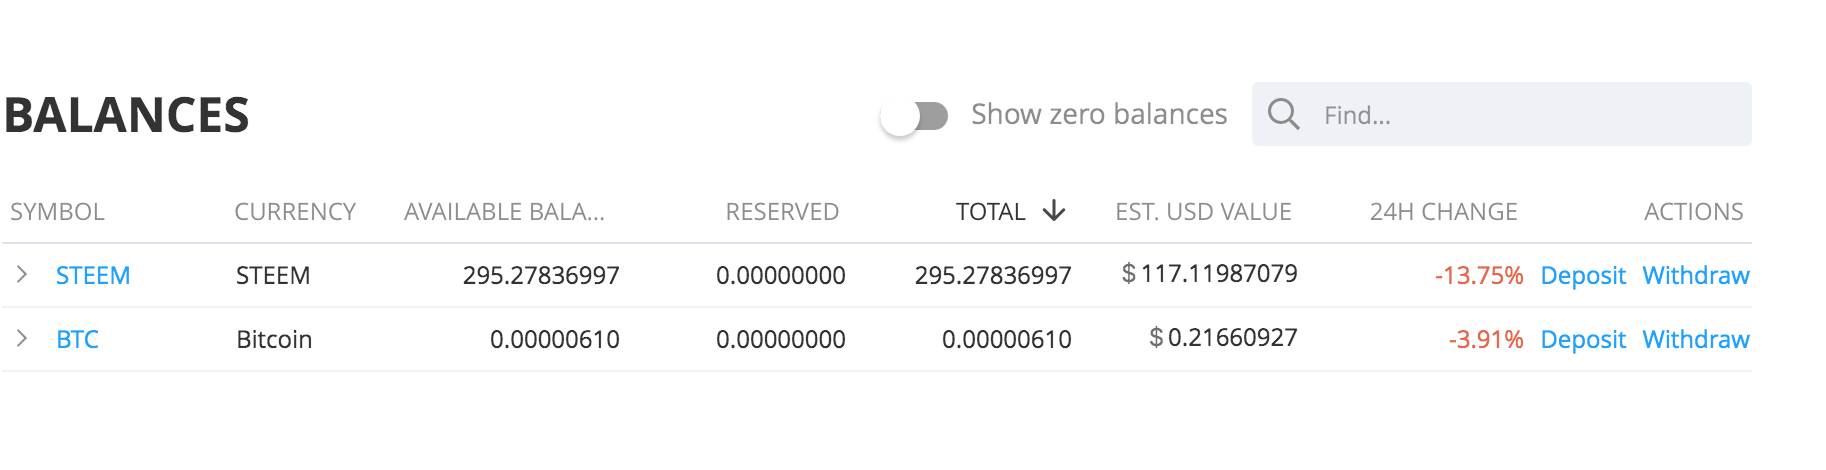Expand the BTC row chevron

point(22,338)
